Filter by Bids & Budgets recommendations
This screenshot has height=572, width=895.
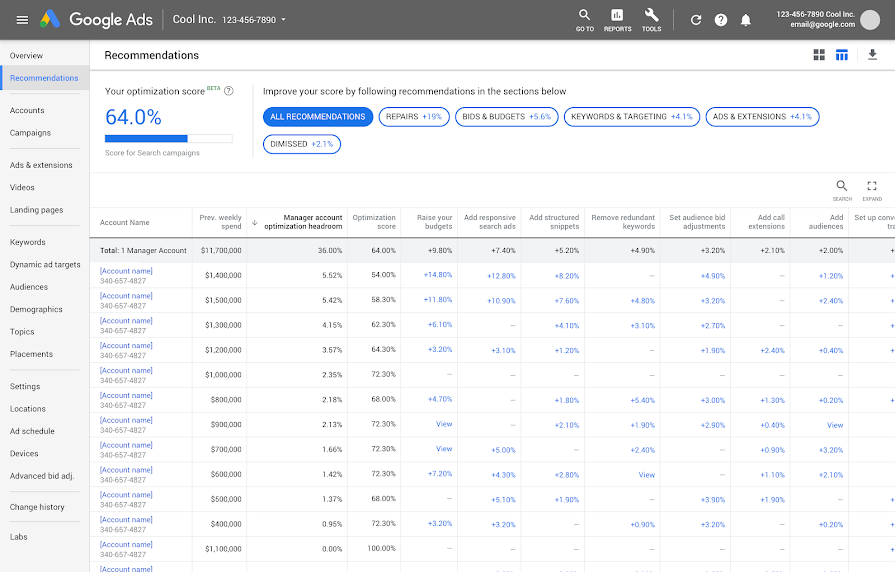(x=505, y=117)
